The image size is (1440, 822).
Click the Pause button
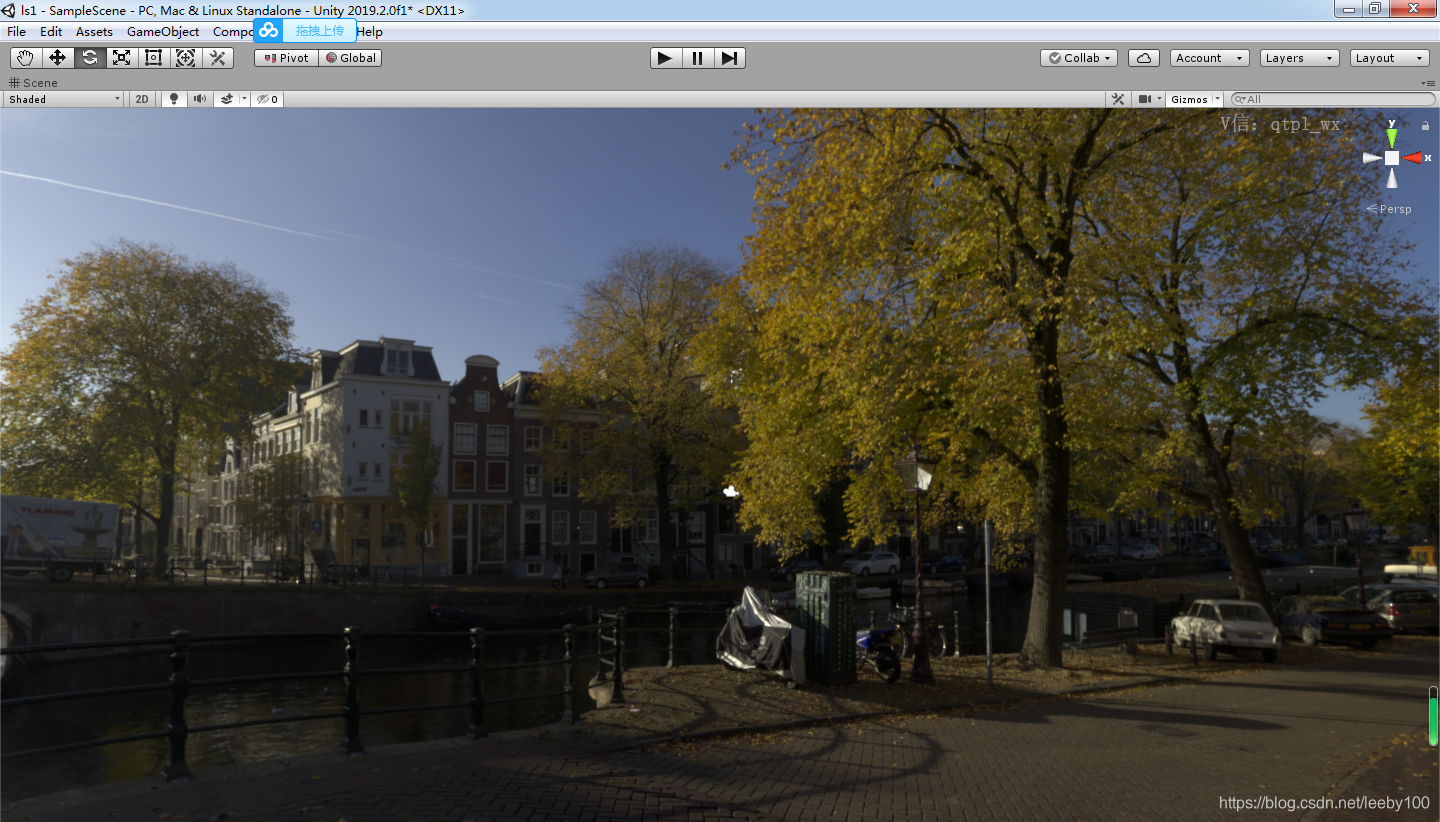pos(697,58)
